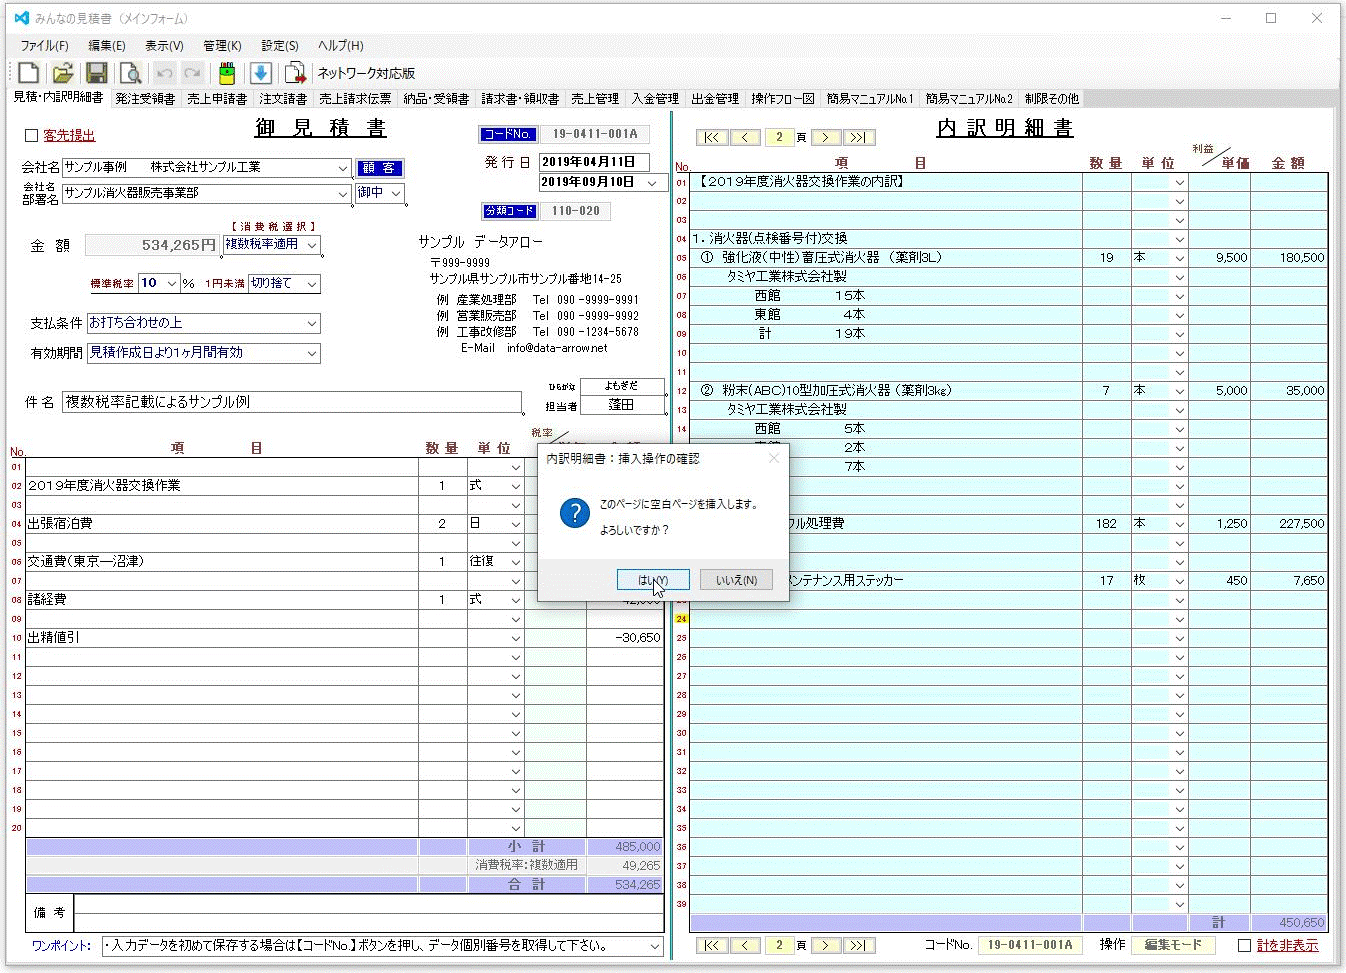Click the コードNo. button
This screenshot has width=1346, height=973.
(x=508, y=134)
